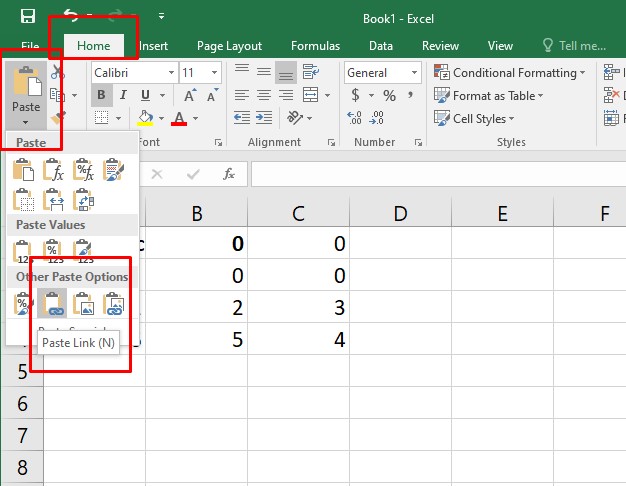This screenshot has width=626, height=486.
Task: Switch to the Formulas tab
Action: click(x=315, y=46)
